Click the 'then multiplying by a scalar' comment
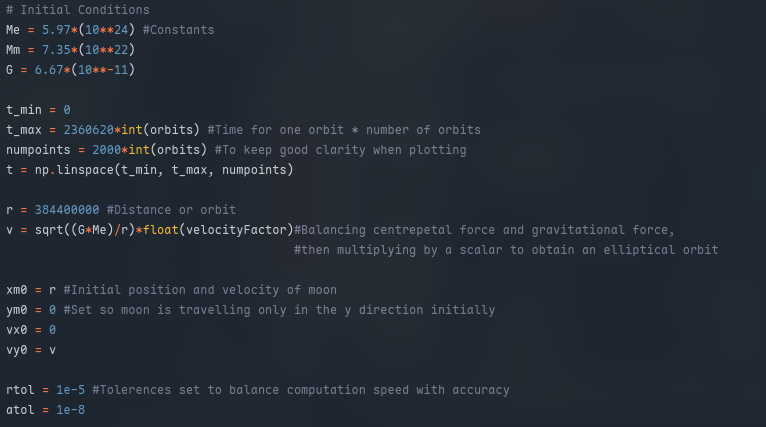Viewport: 766px width, 427px height. (x=505, y=250)
